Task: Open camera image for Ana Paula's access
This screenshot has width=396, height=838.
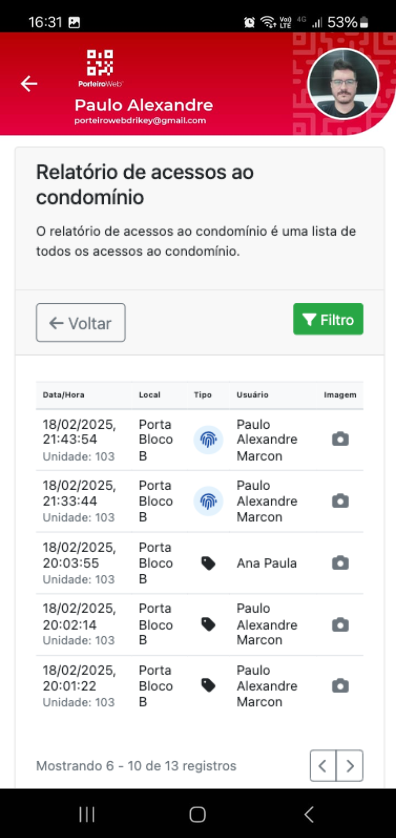Action: point(340,563)
